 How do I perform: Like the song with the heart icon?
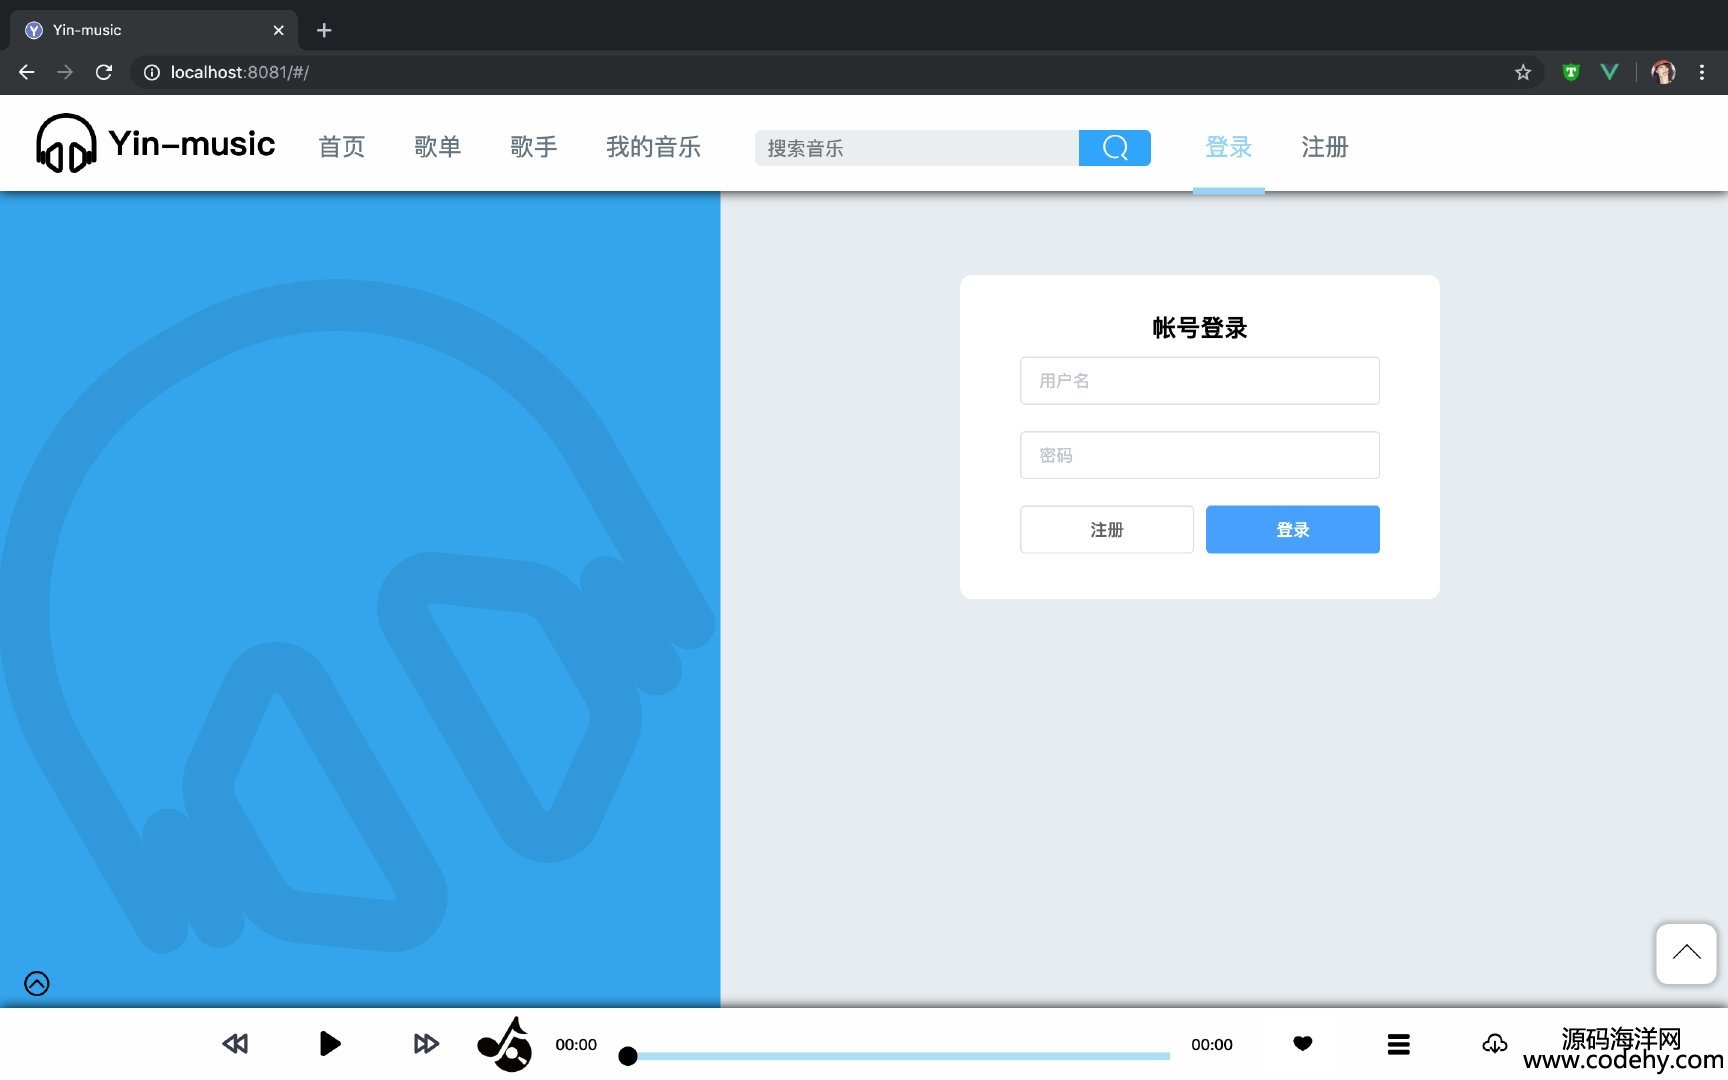[1302, 1044]
